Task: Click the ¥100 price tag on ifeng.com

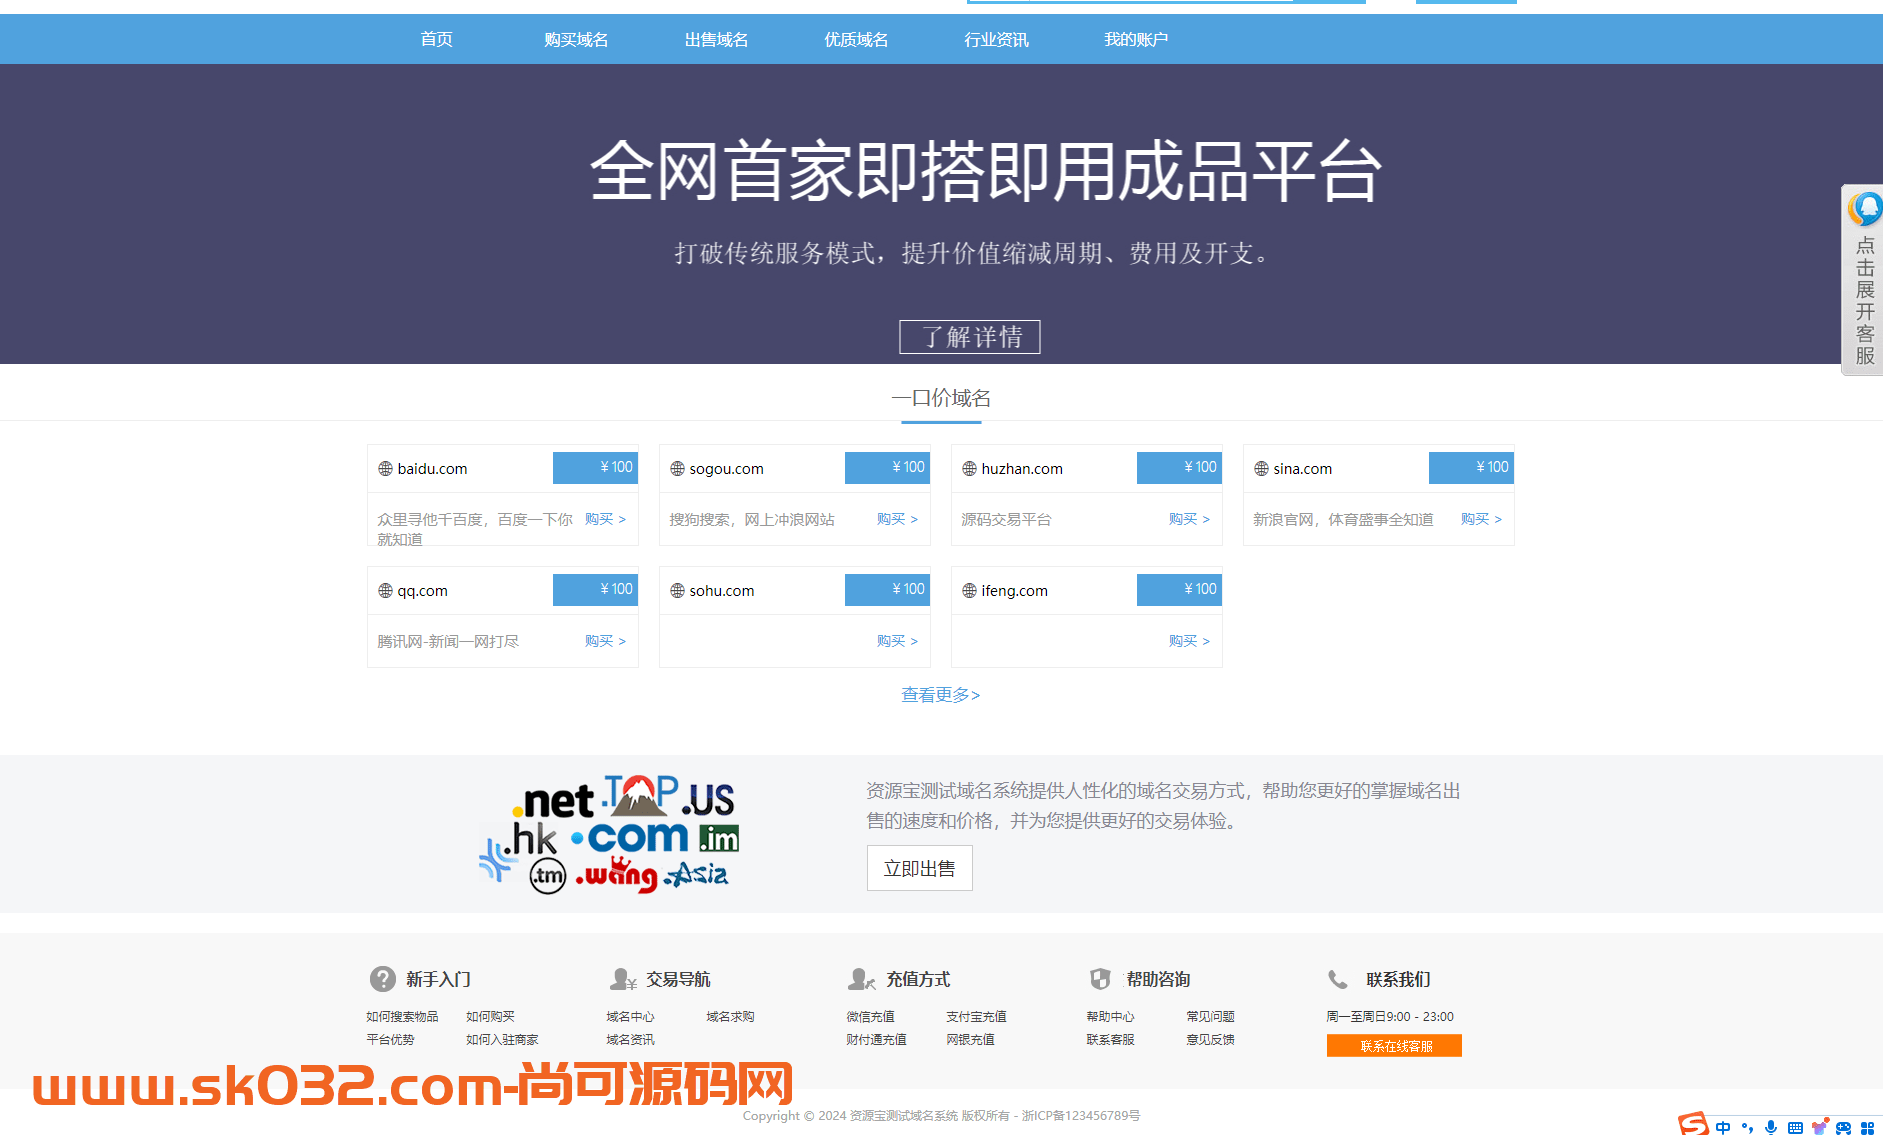Action: tap(1180, 589)
